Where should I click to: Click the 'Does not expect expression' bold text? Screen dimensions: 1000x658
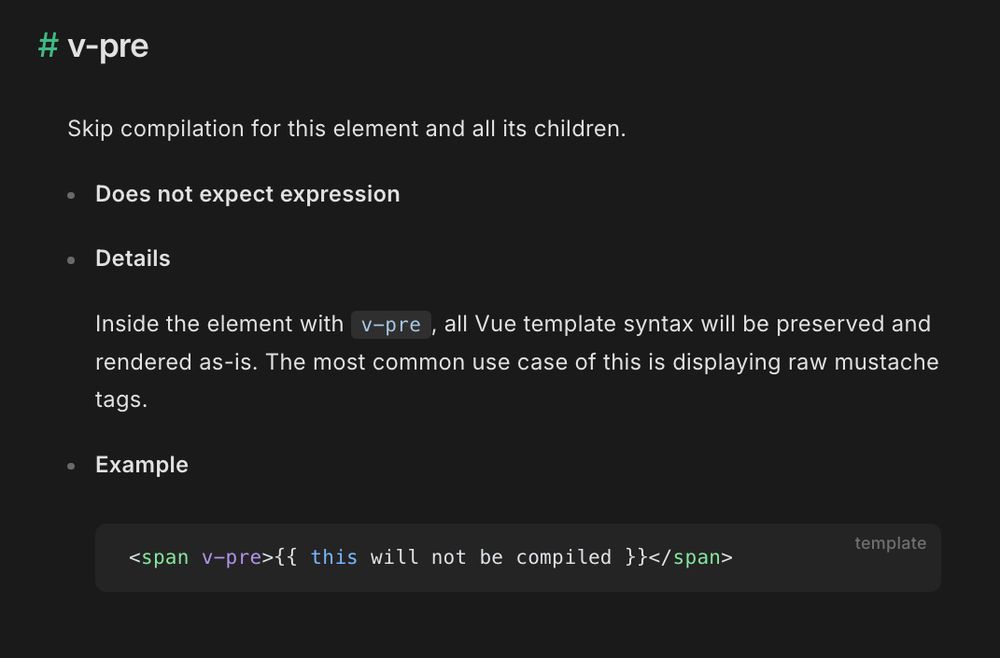(247, 194)
